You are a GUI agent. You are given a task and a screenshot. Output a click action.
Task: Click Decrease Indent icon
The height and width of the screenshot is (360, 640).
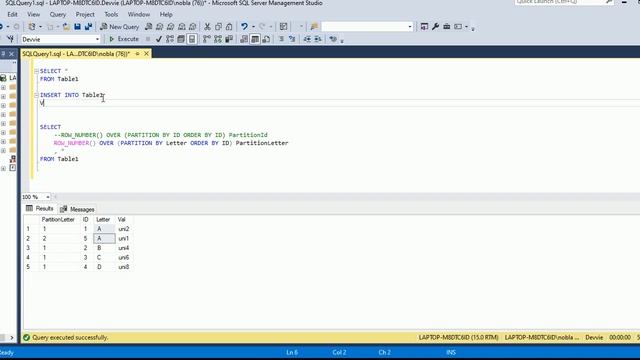click(x=307, y=39)
